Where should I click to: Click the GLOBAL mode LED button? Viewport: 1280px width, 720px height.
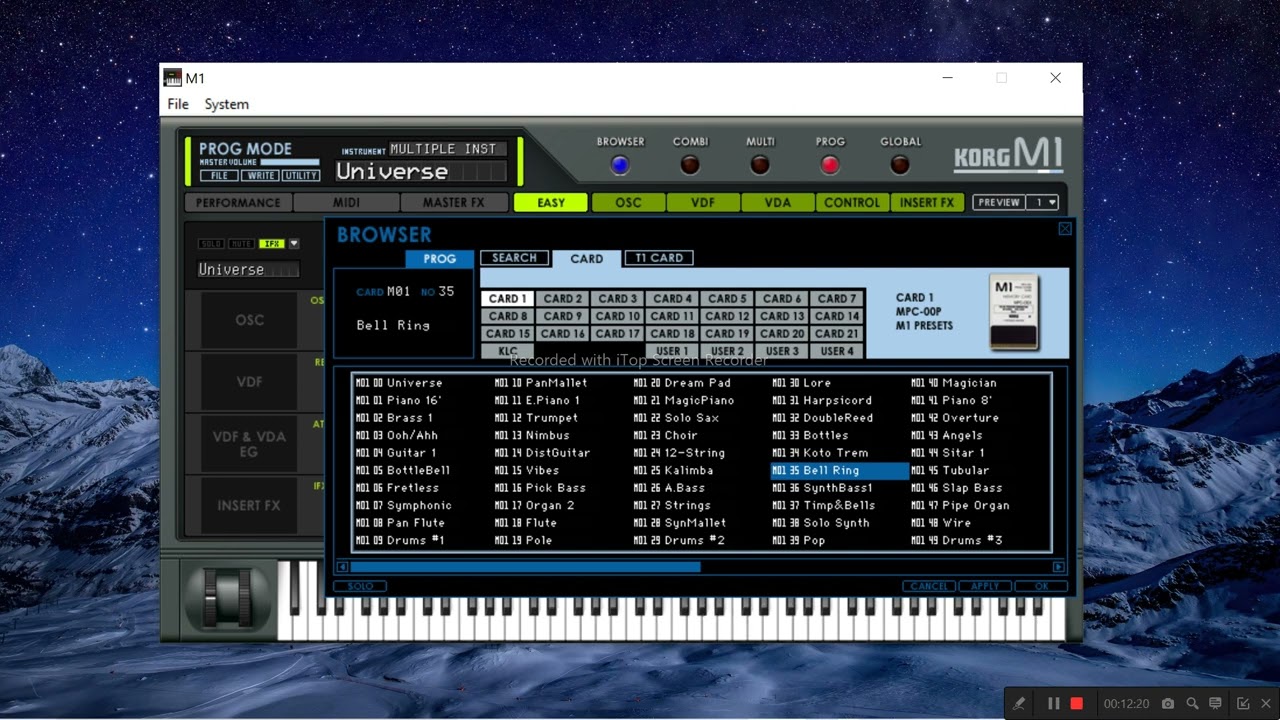tap(900, 165)
